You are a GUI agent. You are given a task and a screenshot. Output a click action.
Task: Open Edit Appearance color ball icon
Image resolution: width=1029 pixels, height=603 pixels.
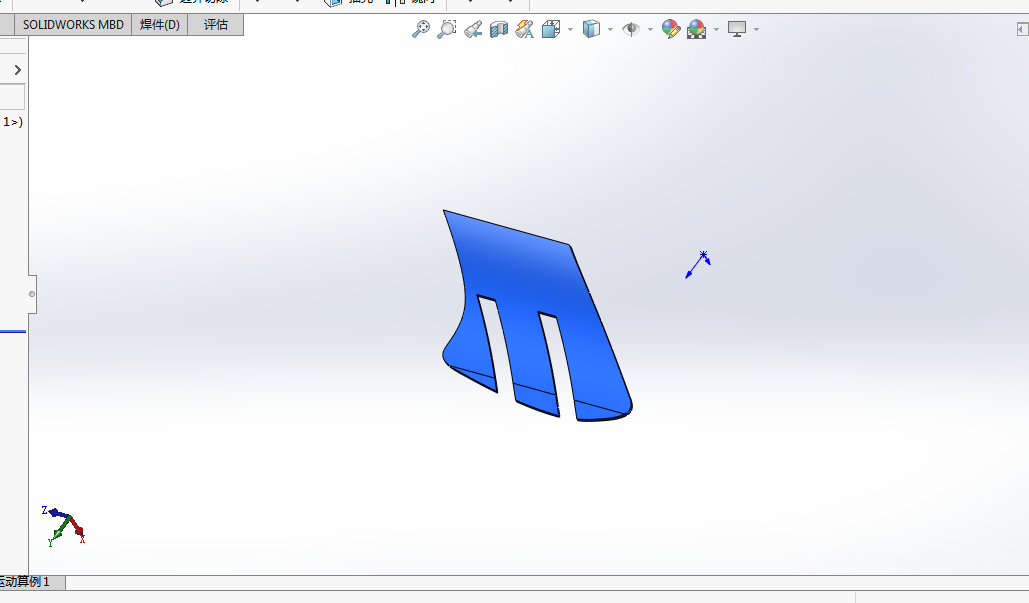(670, 30)
